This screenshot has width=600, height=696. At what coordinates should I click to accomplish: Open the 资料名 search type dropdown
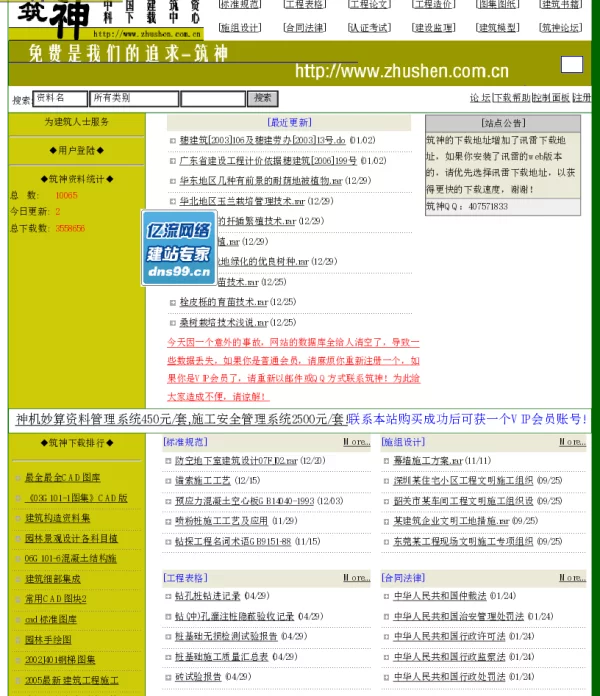pos(60,99)
